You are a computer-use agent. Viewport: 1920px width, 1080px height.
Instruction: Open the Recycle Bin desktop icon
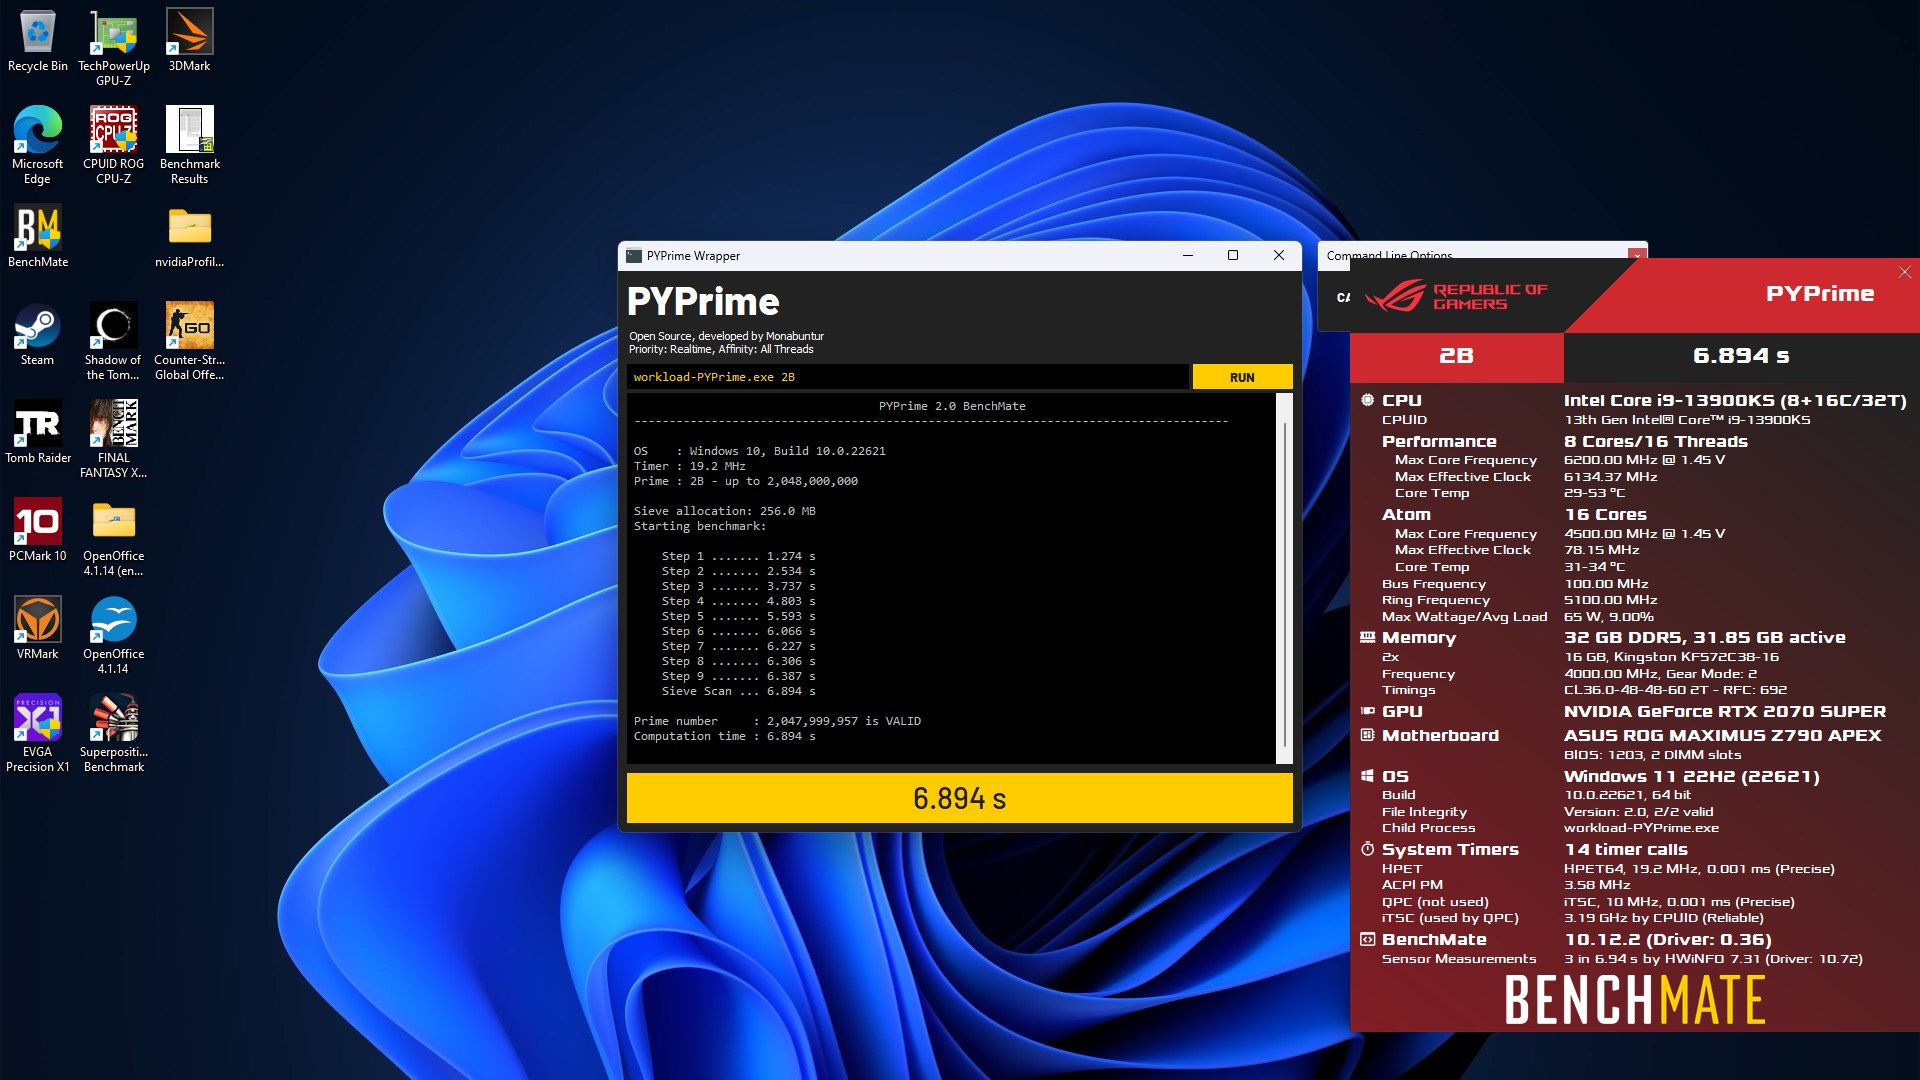(x=38, y=41)
